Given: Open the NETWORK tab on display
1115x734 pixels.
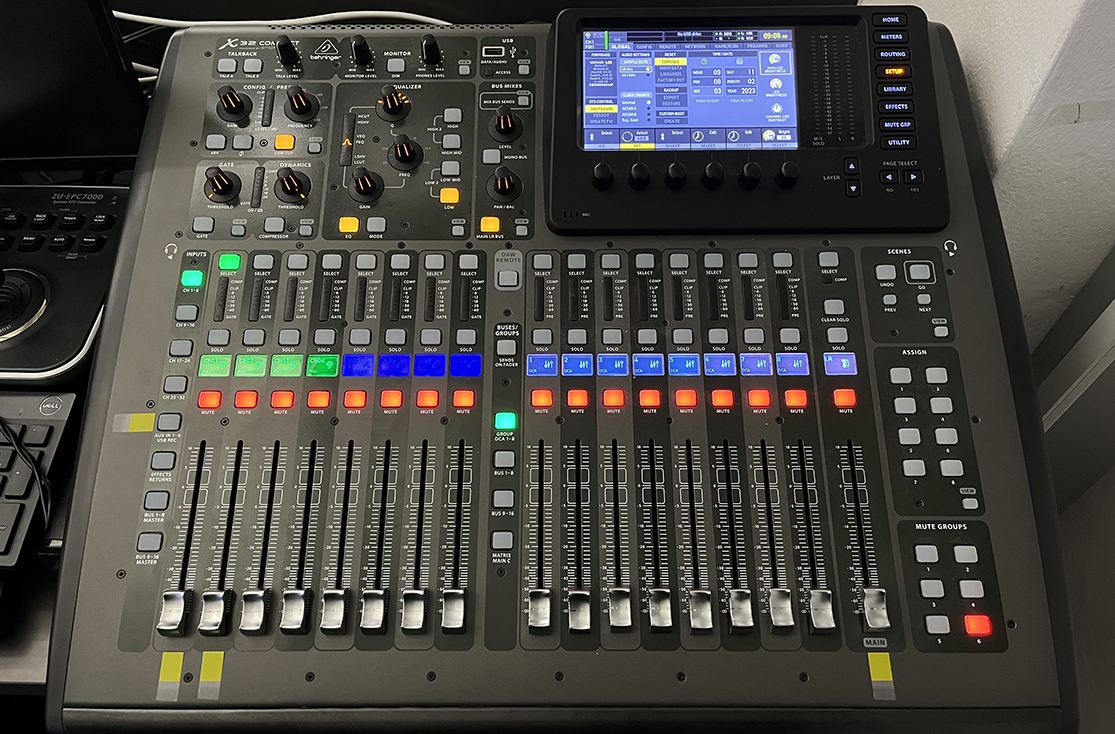Looking at the screenshot, I should [695, 46].
